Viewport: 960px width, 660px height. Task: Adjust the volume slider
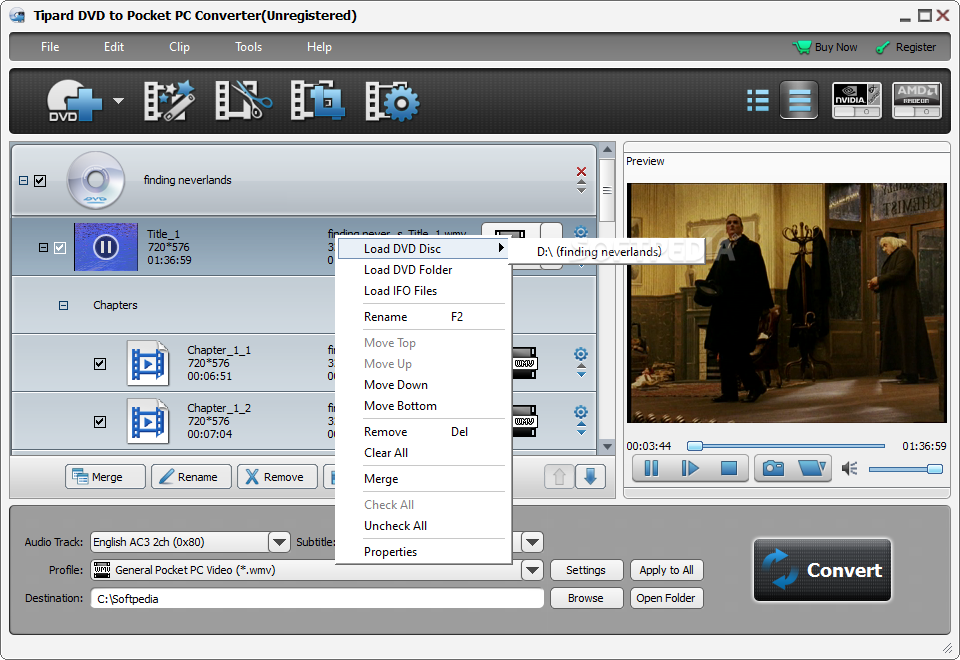[x=906, y=469]
